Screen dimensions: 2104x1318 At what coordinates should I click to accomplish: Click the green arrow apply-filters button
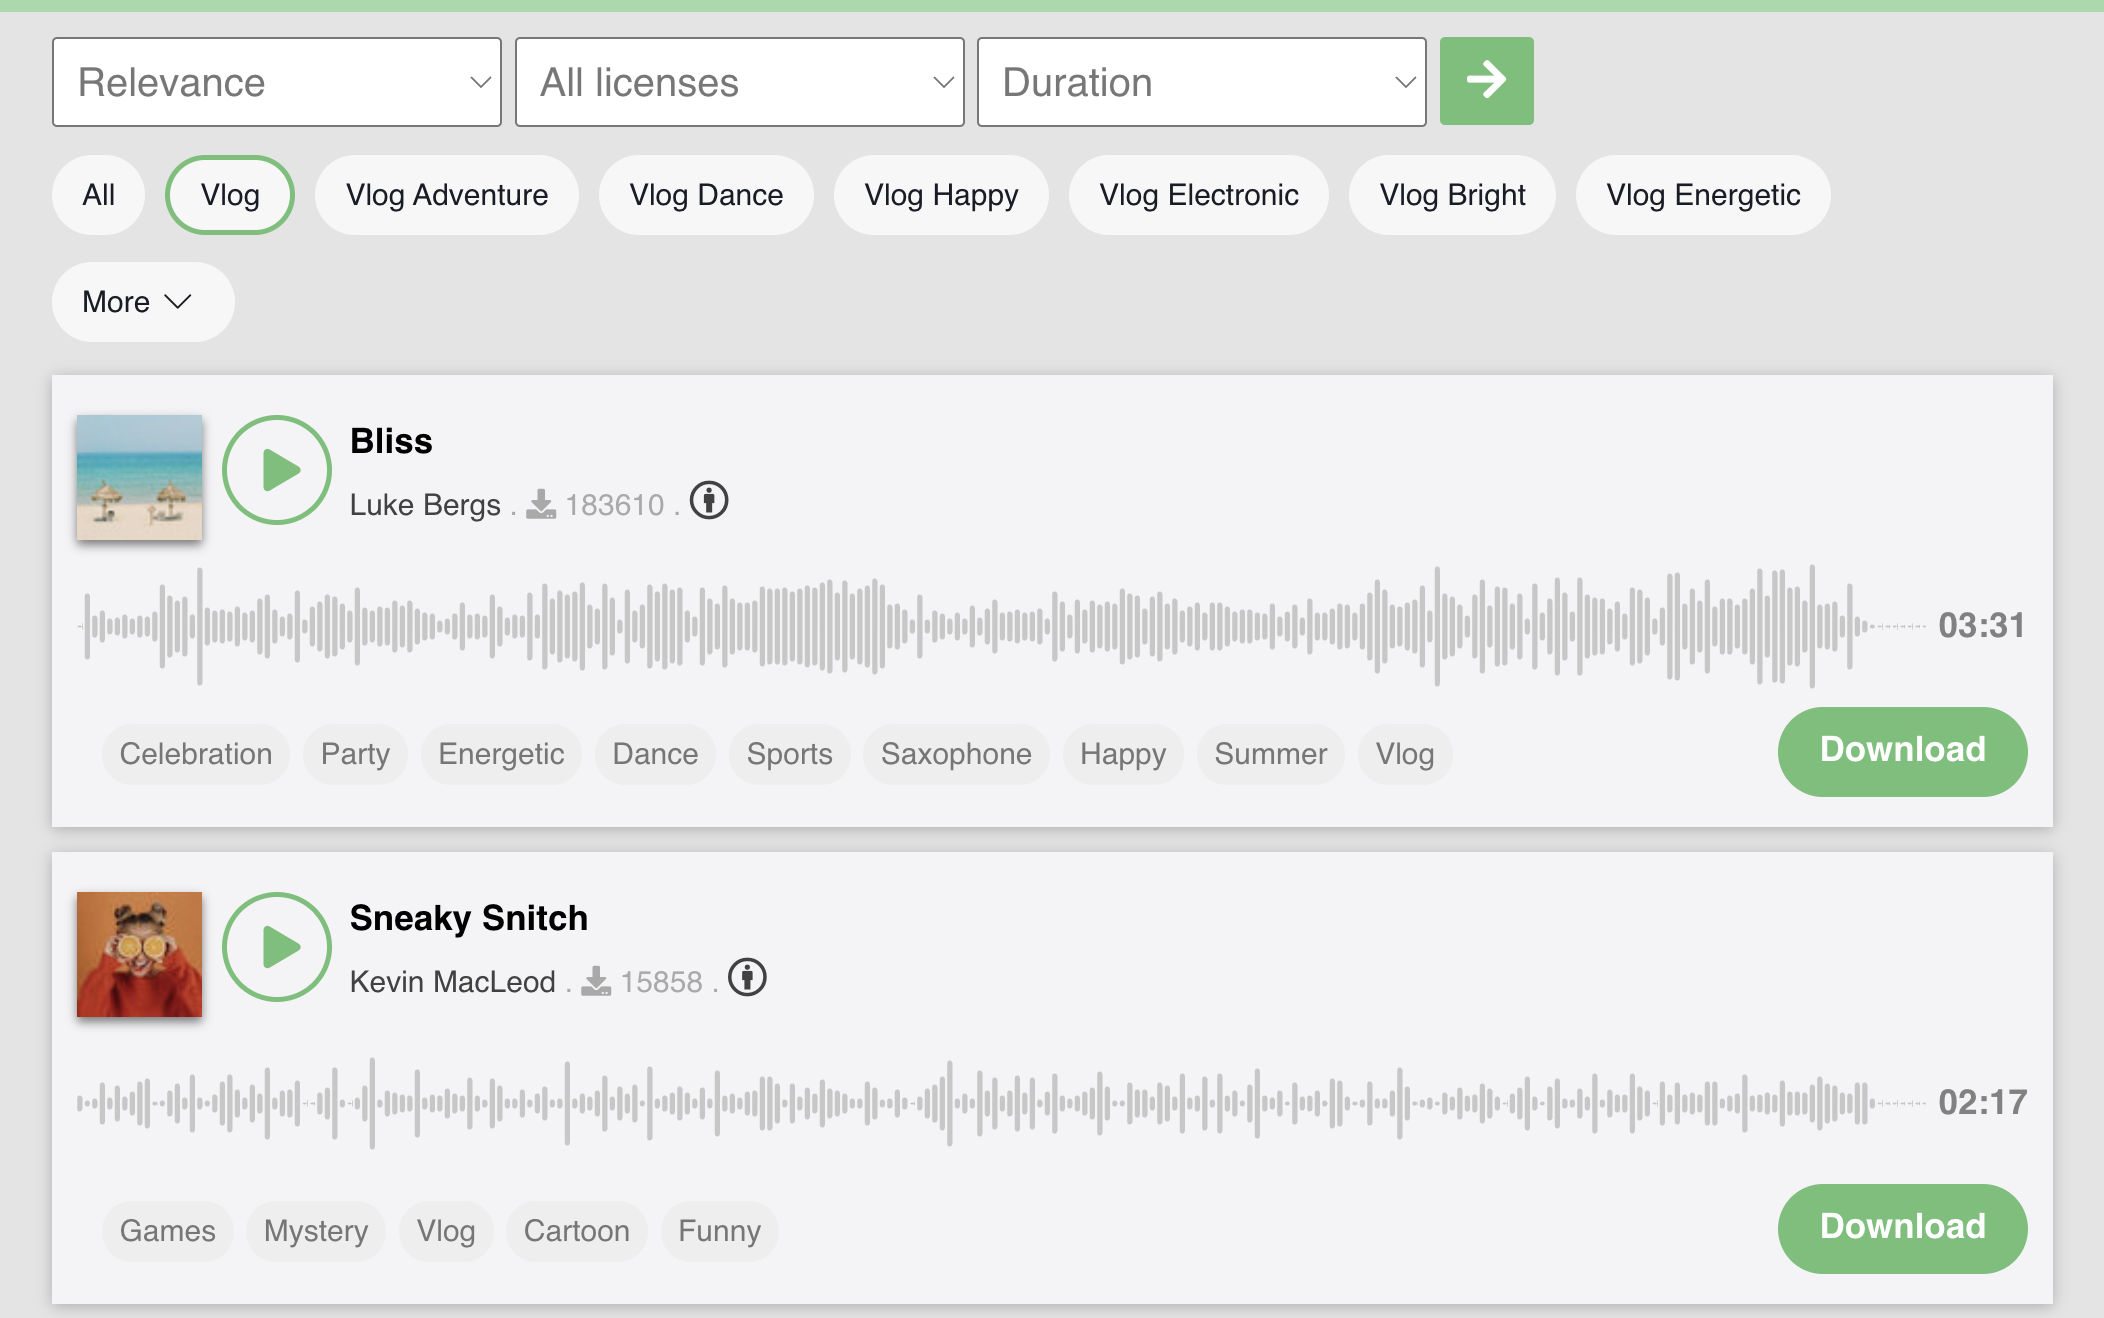pos(1486,81)
